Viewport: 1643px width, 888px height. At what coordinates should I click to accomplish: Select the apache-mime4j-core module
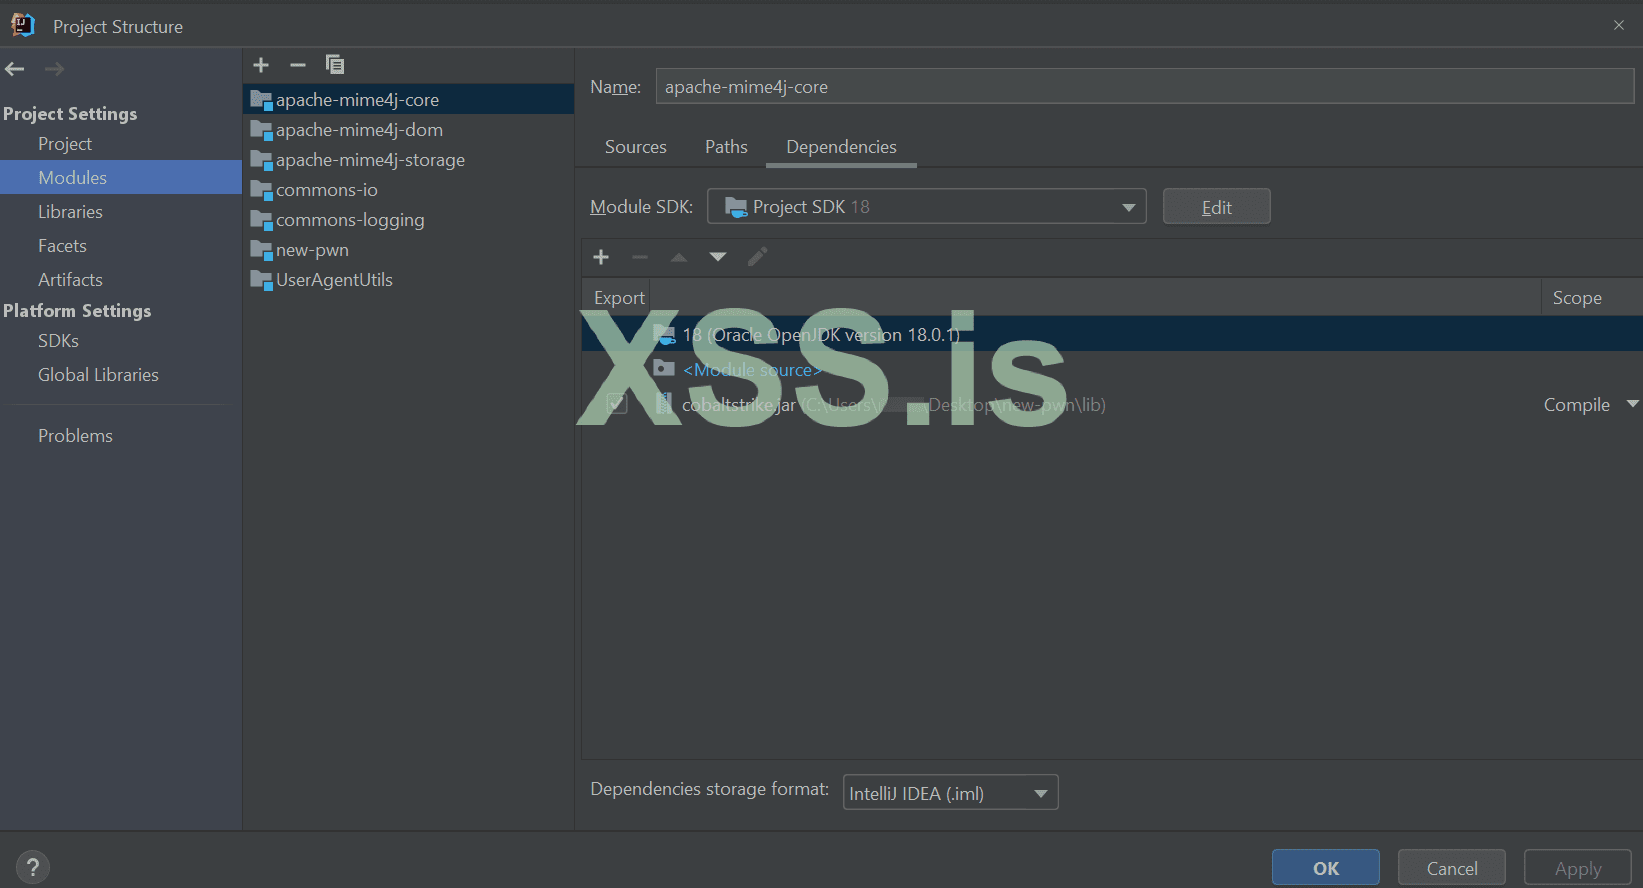(x=409, y=100)
